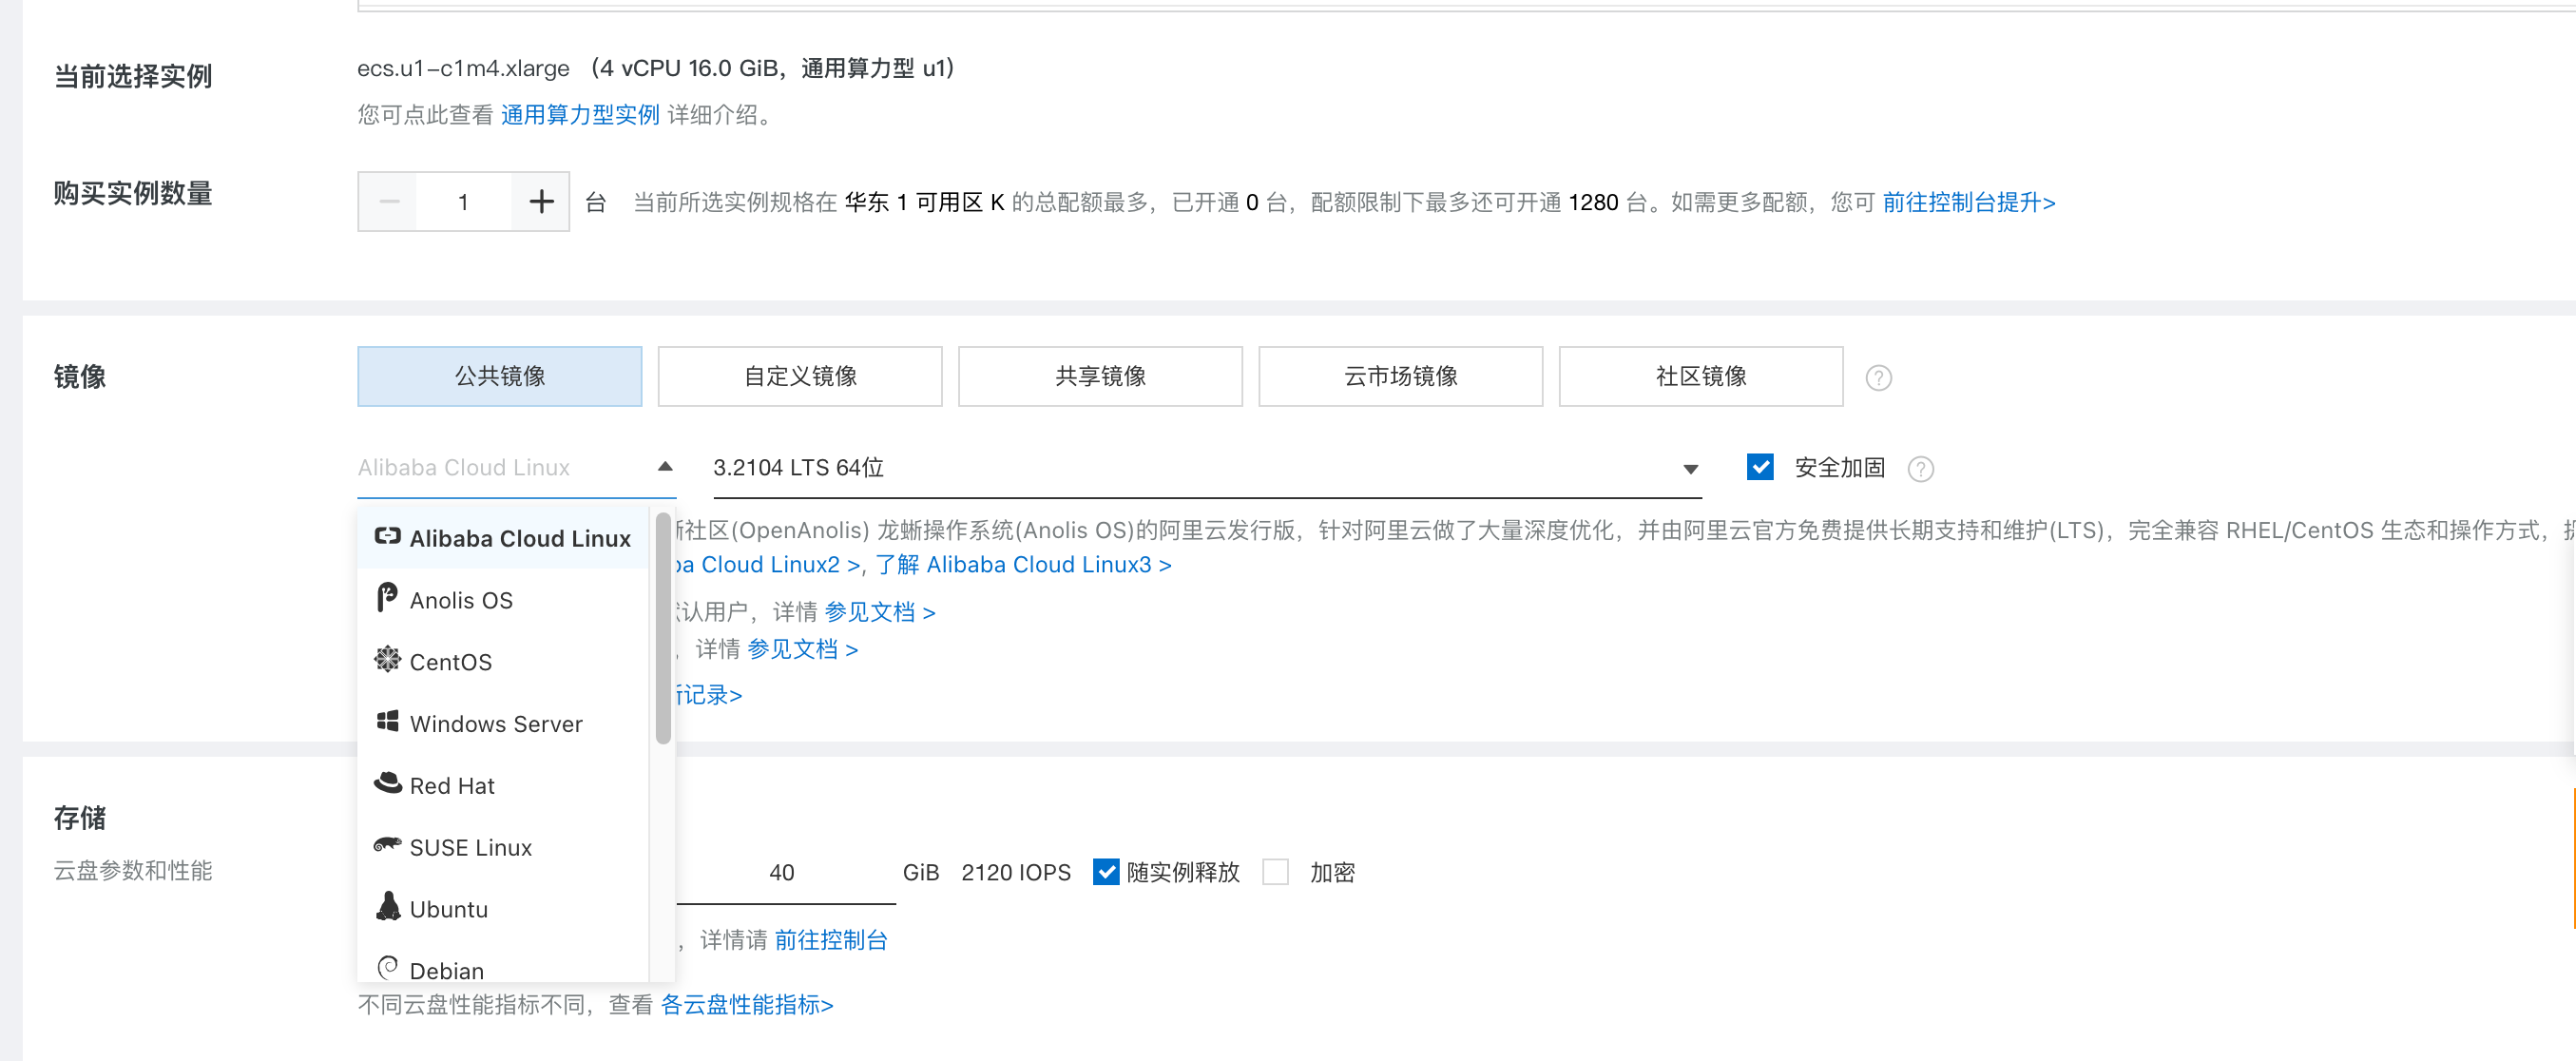Viewport: 2576px width, 1061px height.
Task: Follow the 前往控制台提升> link
Action: (1969, 202)
